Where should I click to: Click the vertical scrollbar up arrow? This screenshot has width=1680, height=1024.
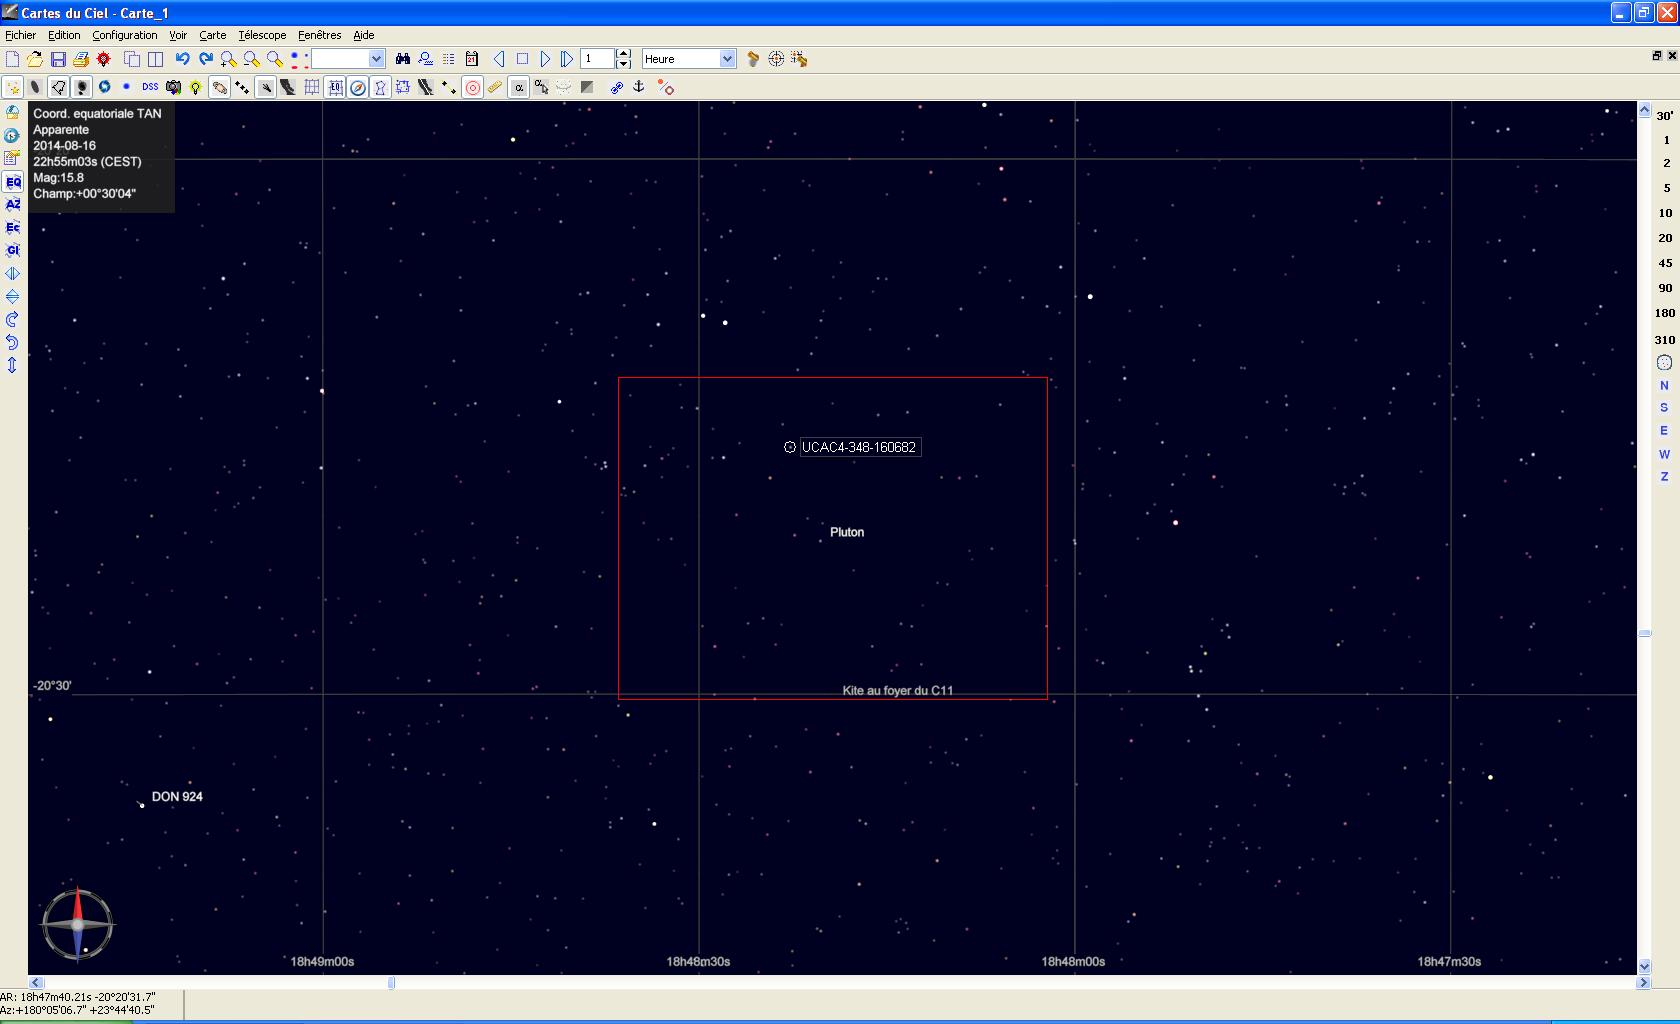click(1644, 109)
